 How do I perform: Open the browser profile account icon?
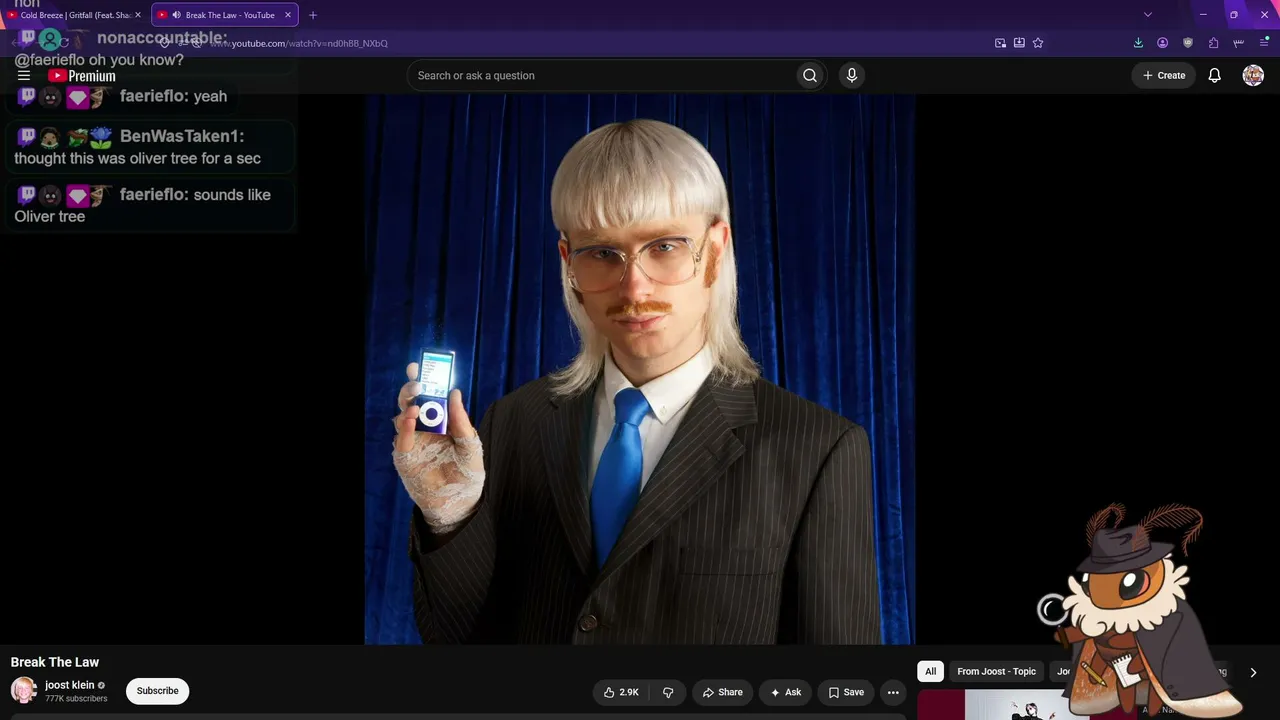pyautogui.click(x=1163, y=43)
